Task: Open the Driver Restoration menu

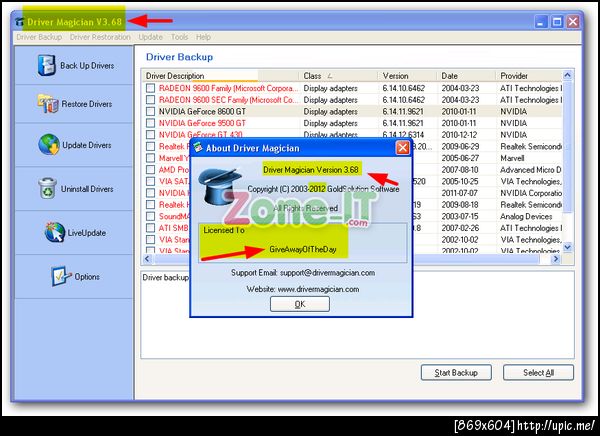Action: 100,37
